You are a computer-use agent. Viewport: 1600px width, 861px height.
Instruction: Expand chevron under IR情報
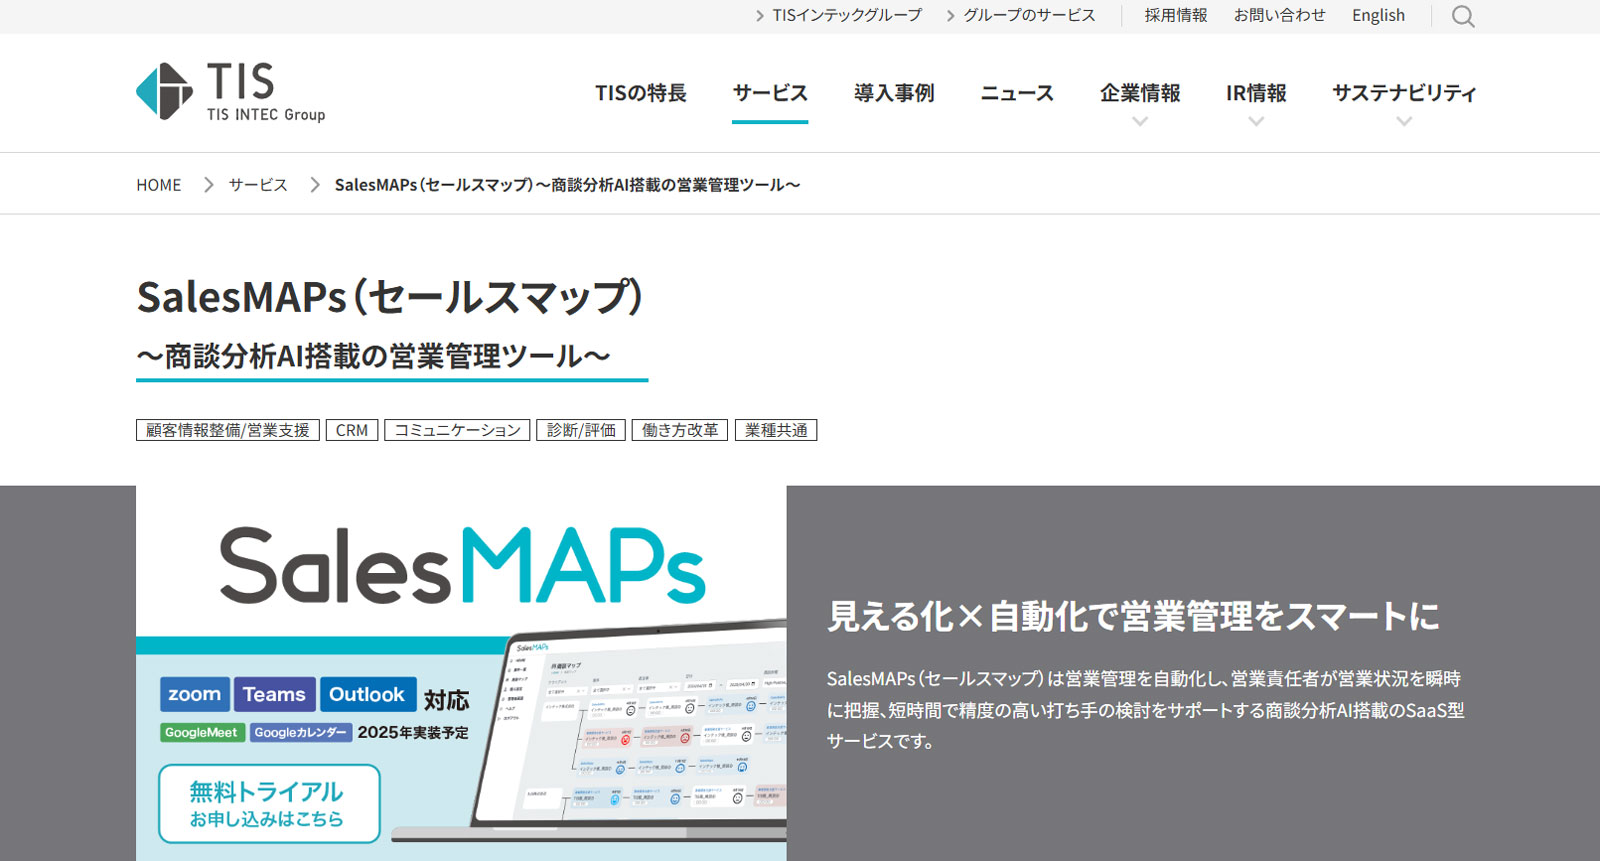1256,122
